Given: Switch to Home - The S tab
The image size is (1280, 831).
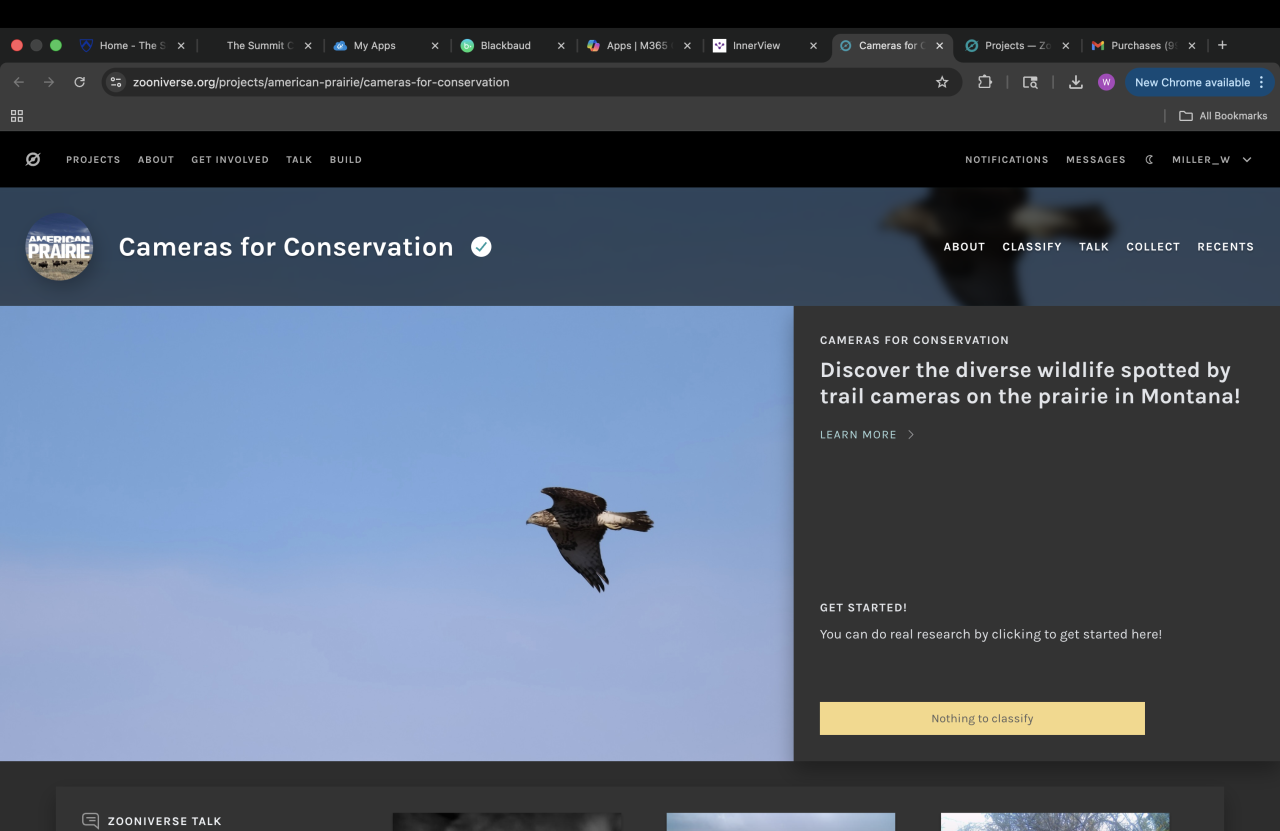Looking at the screenshot, I should [x=130, y=46].
